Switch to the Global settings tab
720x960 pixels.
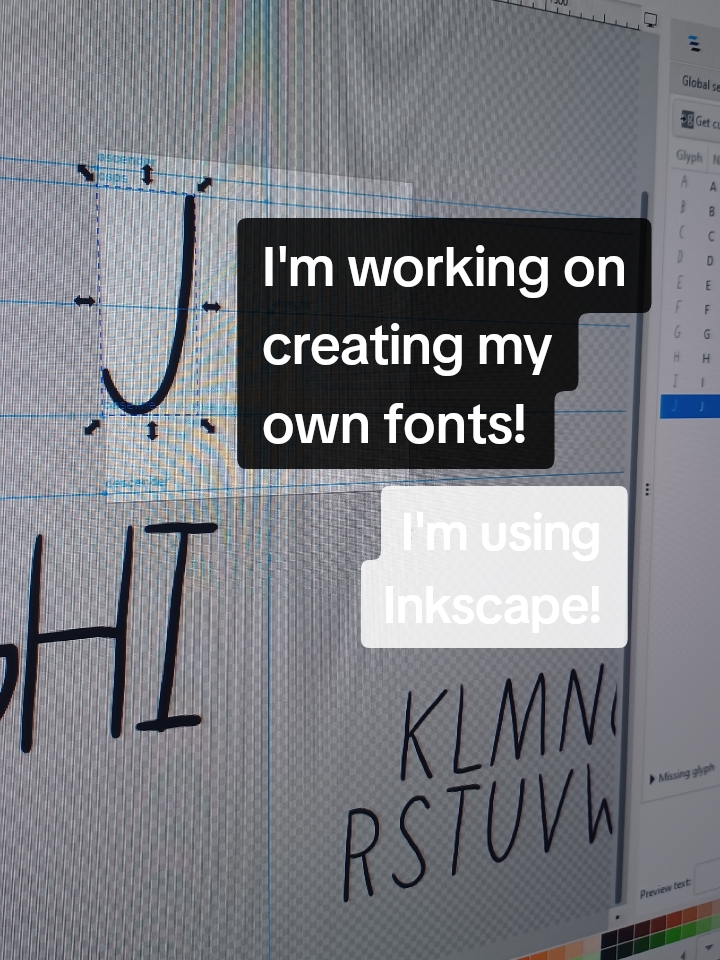pos(700,82)
